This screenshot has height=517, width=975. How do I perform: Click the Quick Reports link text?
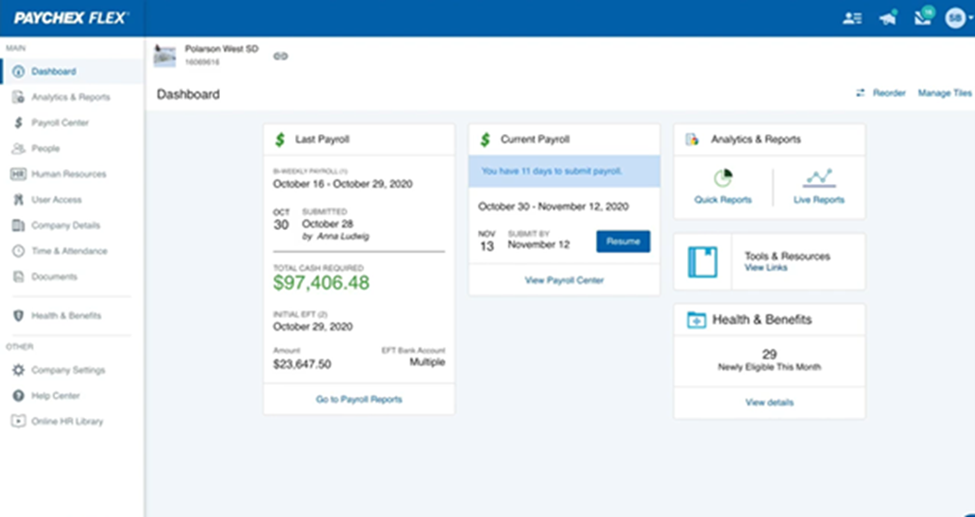pos(723,200)
